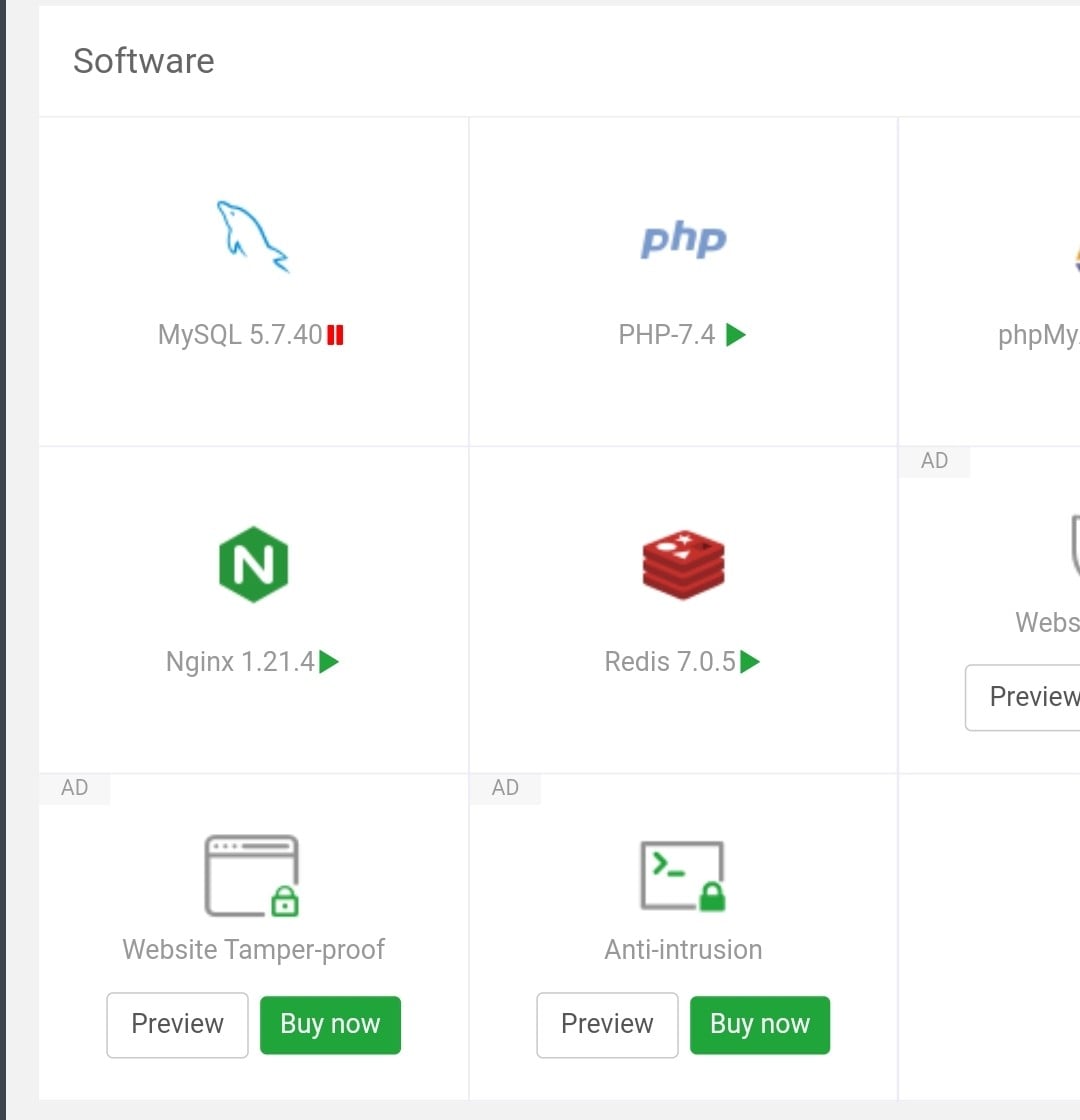Preview the Anti-intrusion plugin

point(607,1024)
